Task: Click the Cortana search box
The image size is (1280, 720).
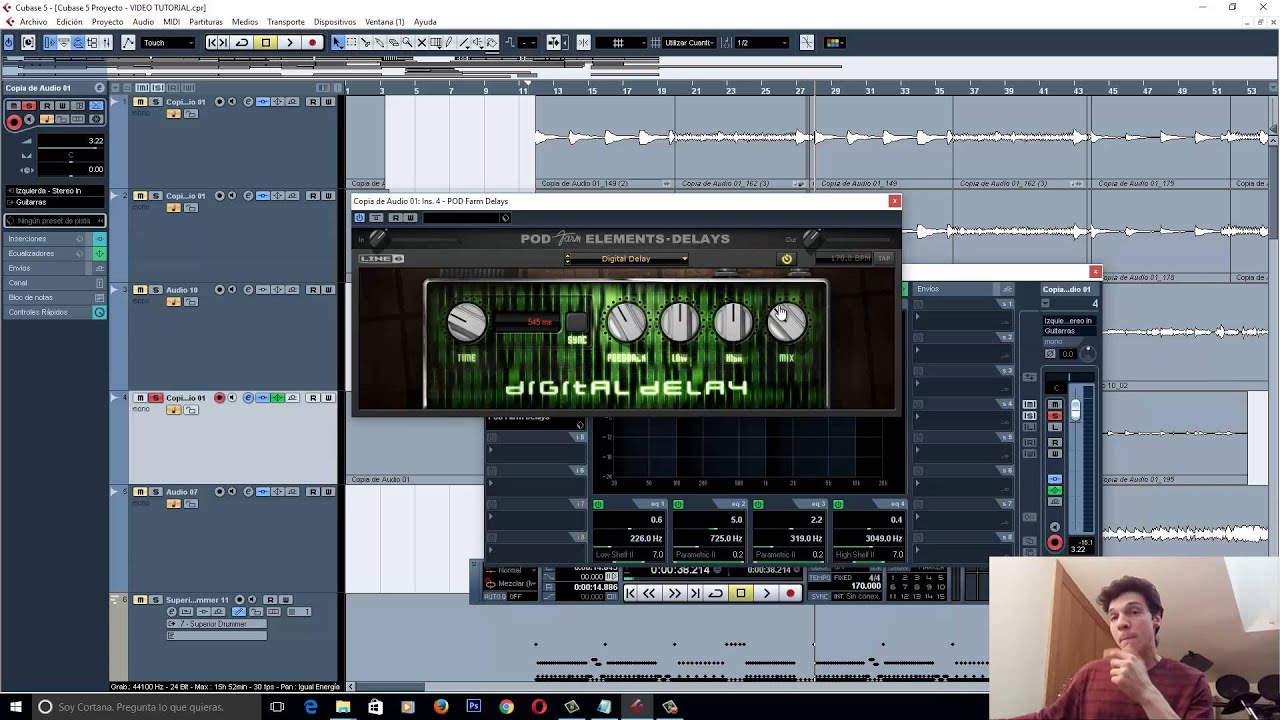Action: coord(145,707)
